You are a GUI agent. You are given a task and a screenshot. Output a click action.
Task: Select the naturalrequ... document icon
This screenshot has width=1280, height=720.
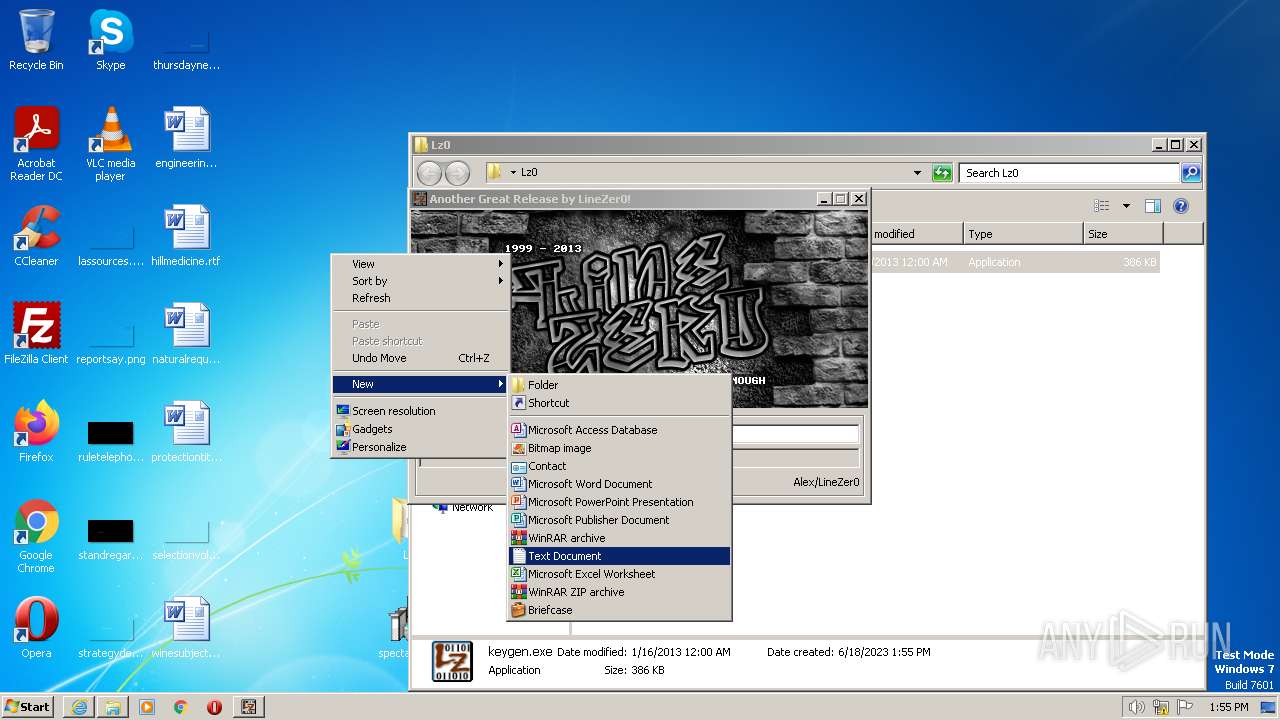click(x=186, y=334)
